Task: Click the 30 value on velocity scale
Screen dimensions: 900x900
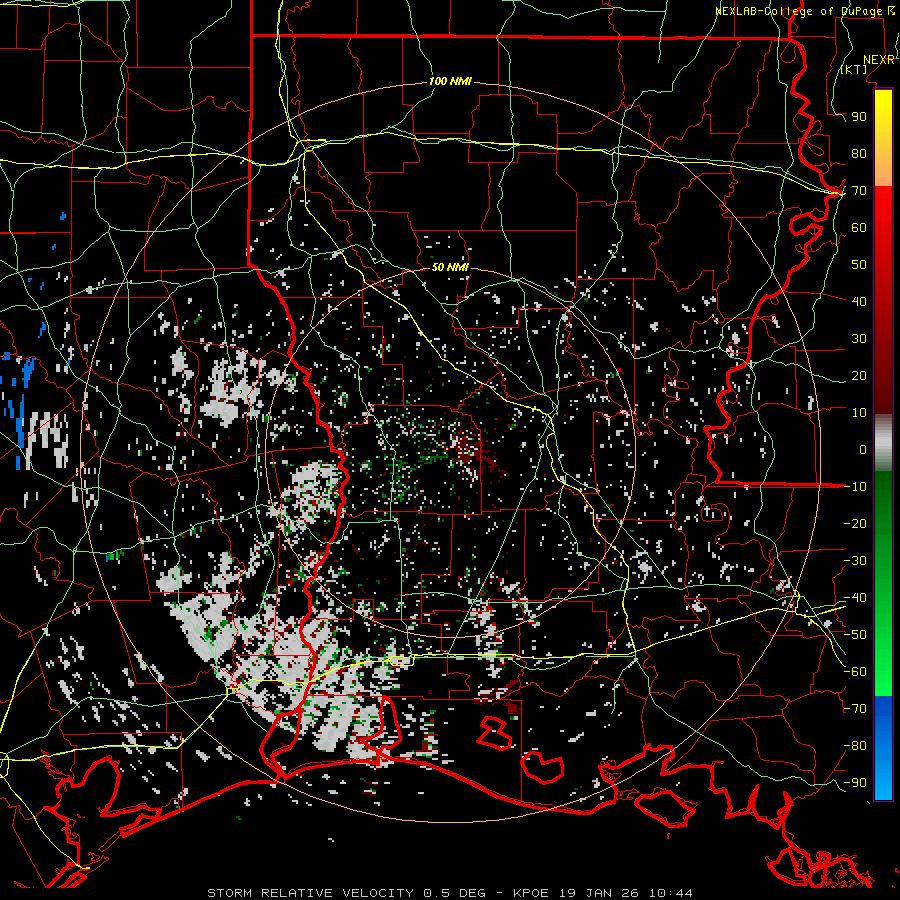Action: click(859, 339)
